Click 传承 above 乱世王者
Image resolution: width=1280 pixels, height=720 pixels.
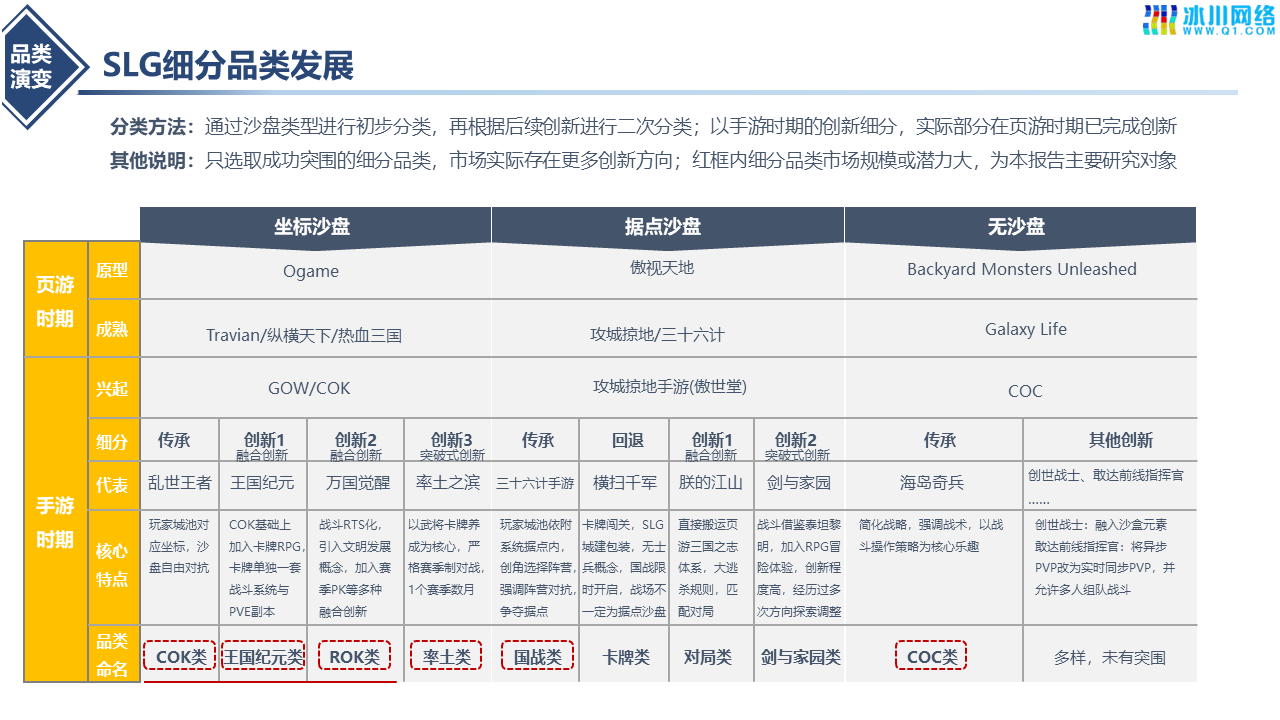pos(174,440)
